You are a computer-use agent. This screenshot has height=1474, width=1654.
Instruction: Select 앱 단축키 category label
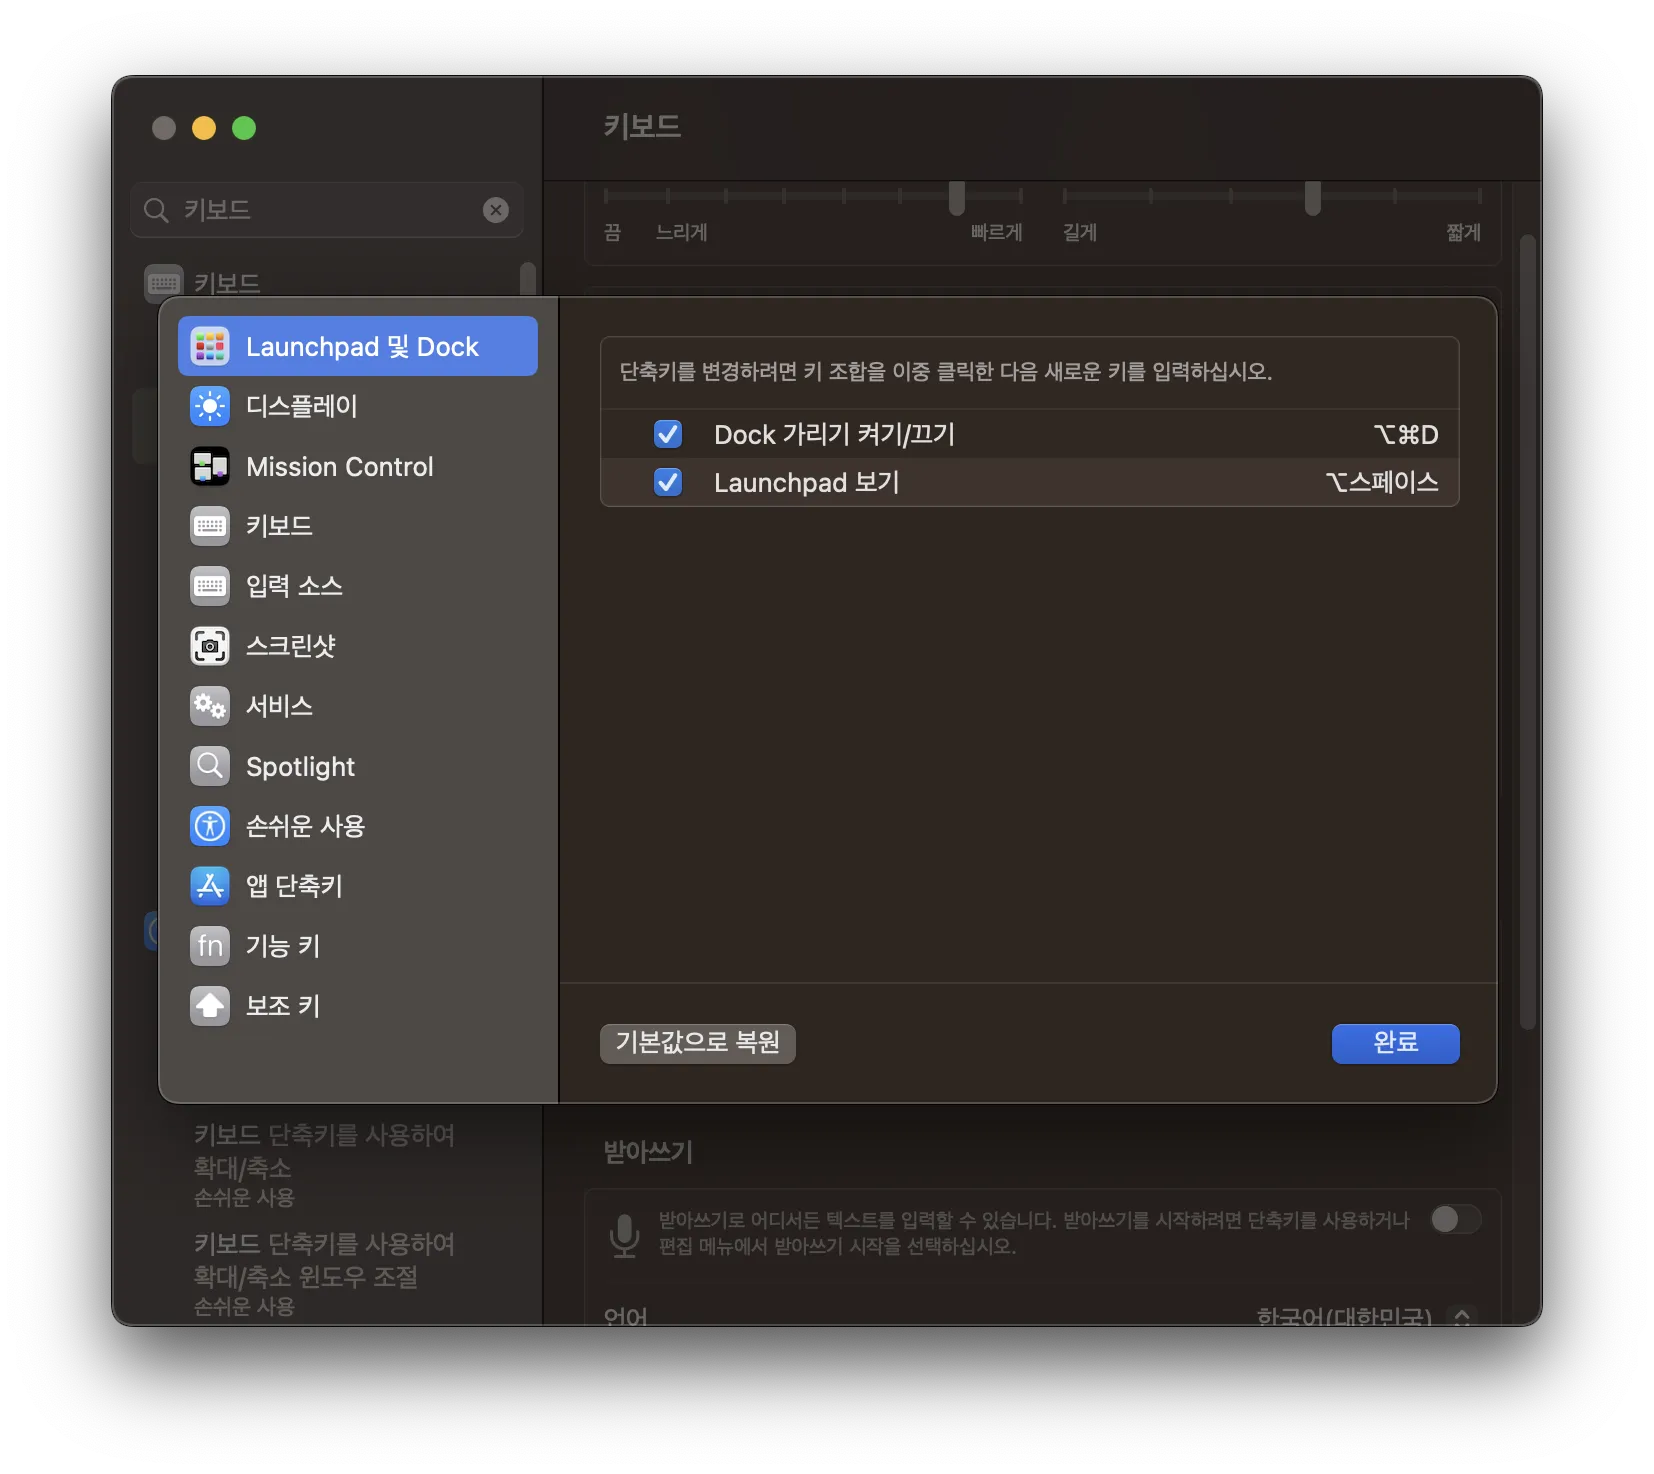294,886
